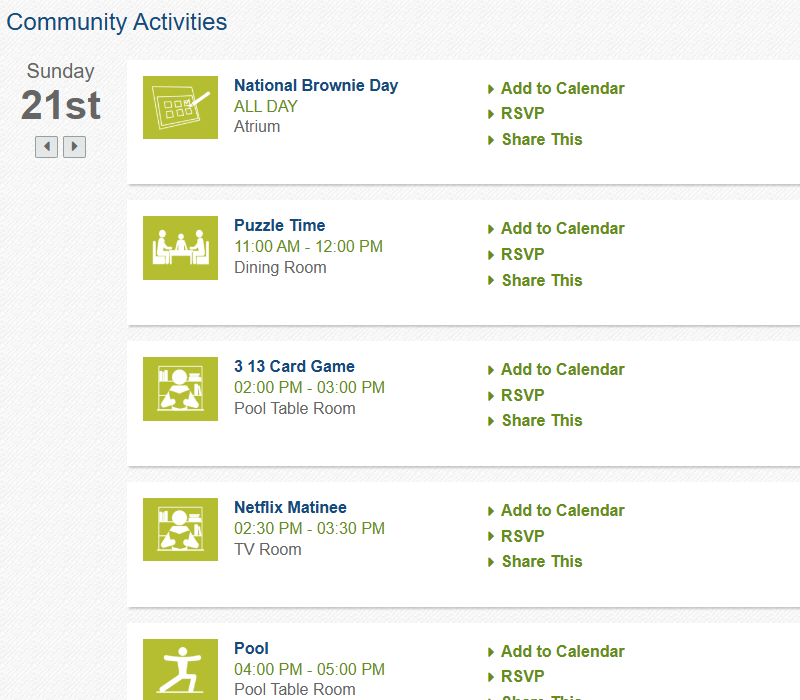
Task: Add the Pool event to calendar
Action: [x=562, y=652]
